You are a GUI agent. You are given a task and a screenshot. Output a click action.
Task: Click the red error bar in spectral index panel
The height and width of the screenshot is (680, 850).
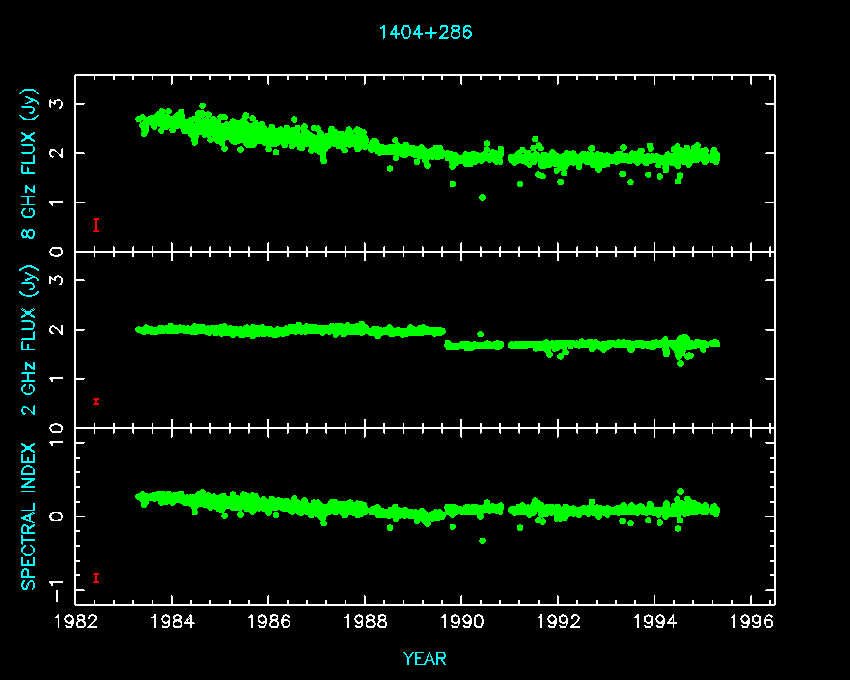(96, 577)
